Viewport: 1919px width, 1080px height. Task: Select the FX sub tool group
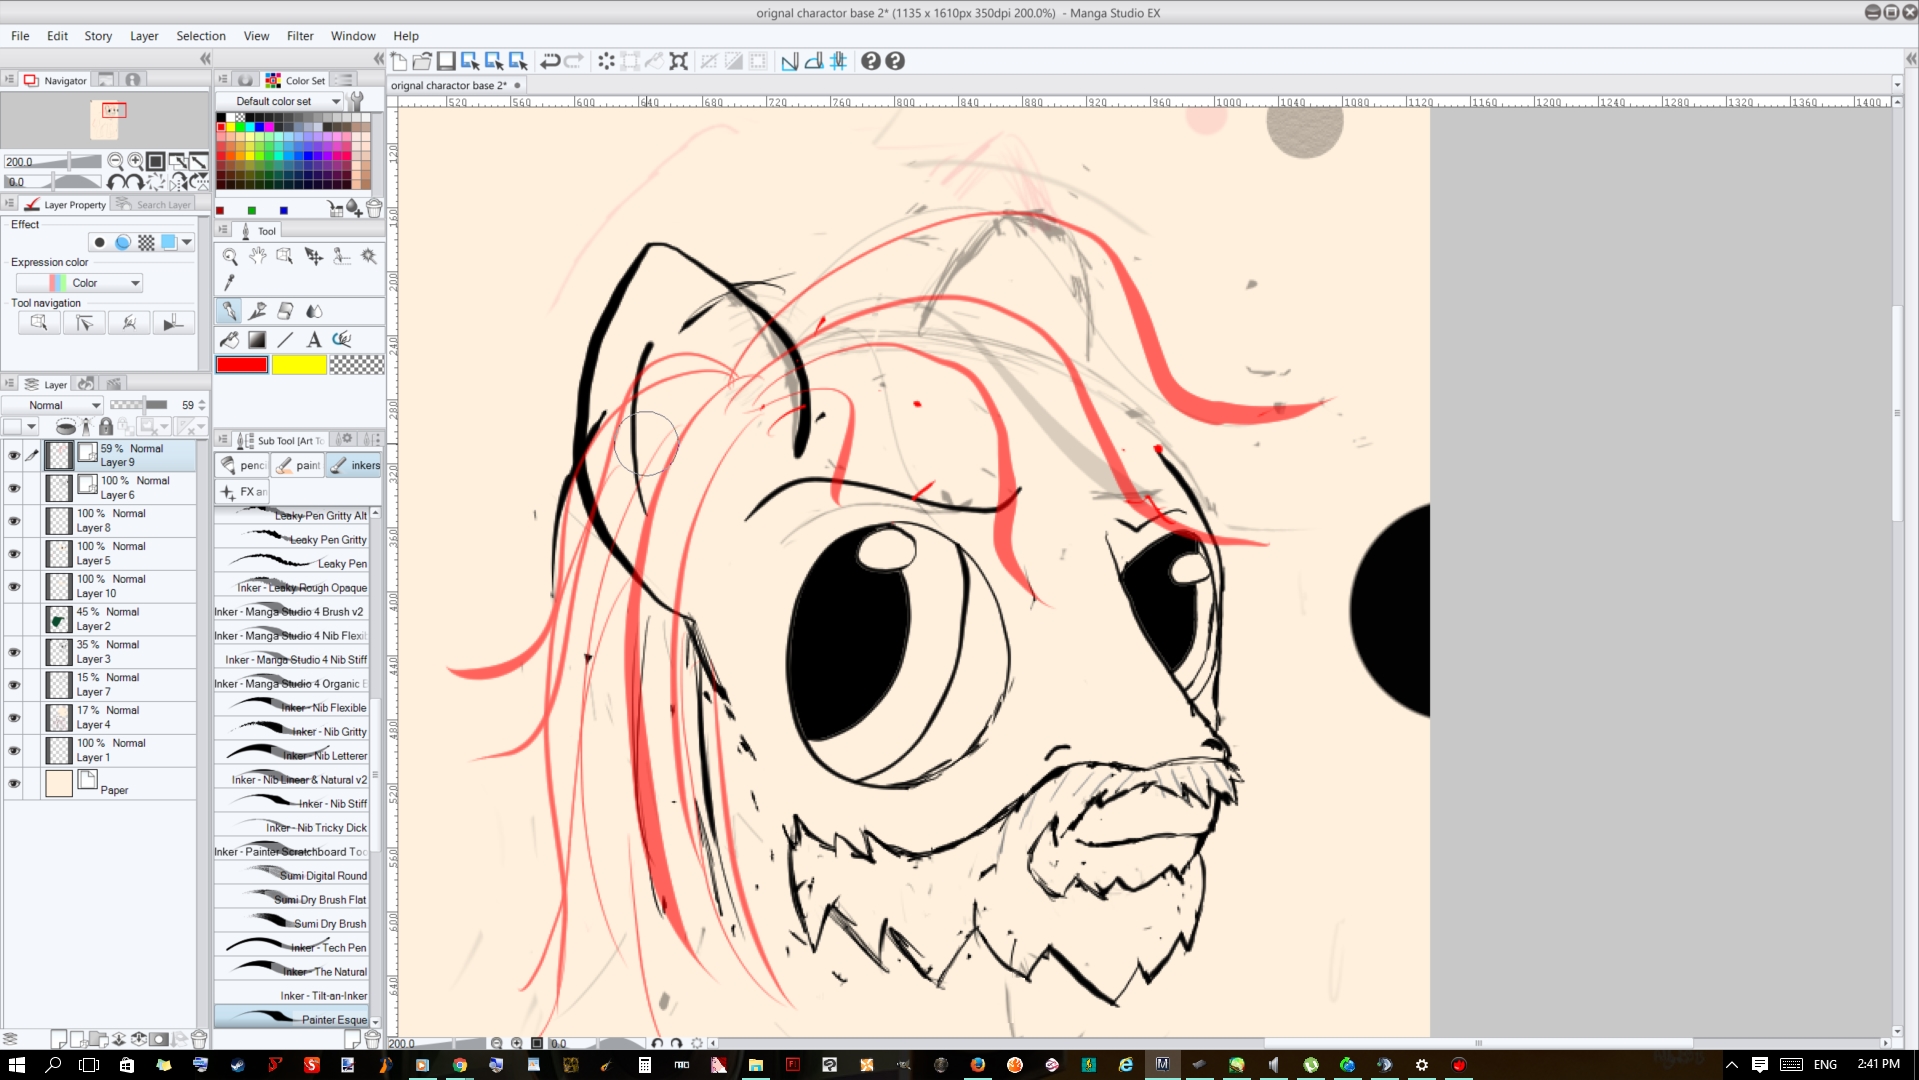[243, 492]
